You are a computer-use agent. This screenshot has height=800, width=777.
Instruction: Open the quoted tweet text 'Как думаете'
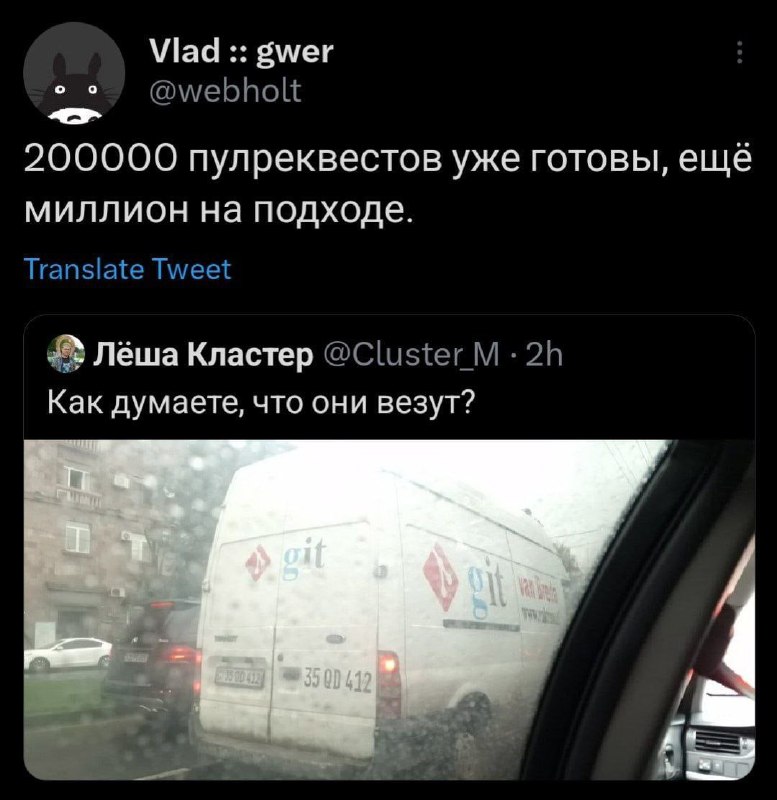click(x=261, y=403)
